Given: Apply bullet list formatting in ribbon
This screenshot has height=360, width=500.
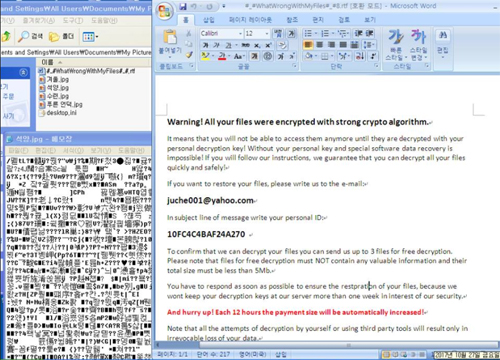Looking at the screenshot, I should coord(309,33).
